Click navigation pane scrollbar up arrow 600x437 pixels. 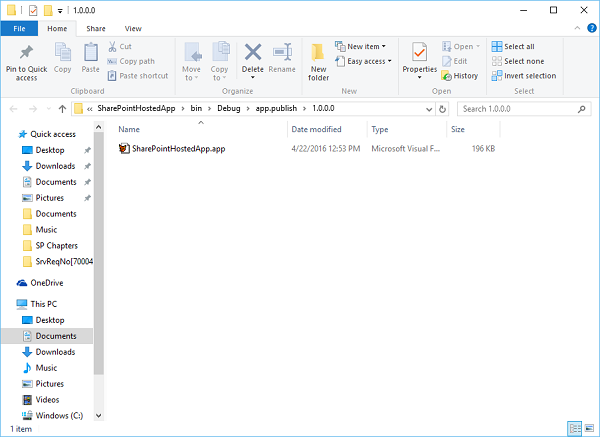(99, 127)
